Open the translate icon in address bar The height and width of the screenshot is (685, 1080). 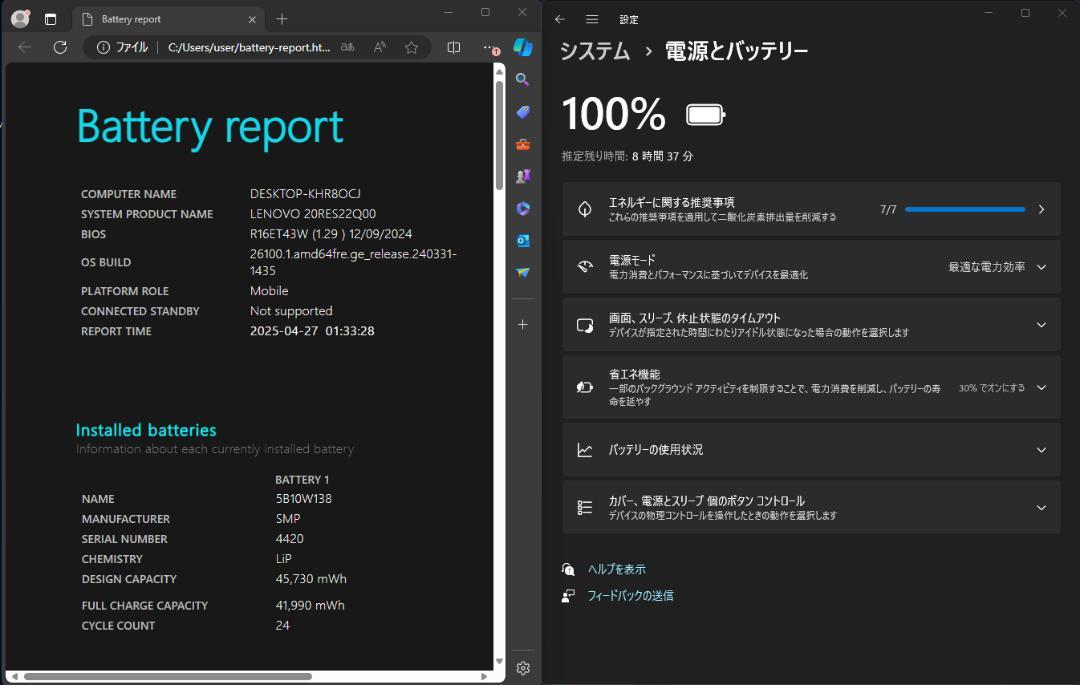tap(348, 48)
